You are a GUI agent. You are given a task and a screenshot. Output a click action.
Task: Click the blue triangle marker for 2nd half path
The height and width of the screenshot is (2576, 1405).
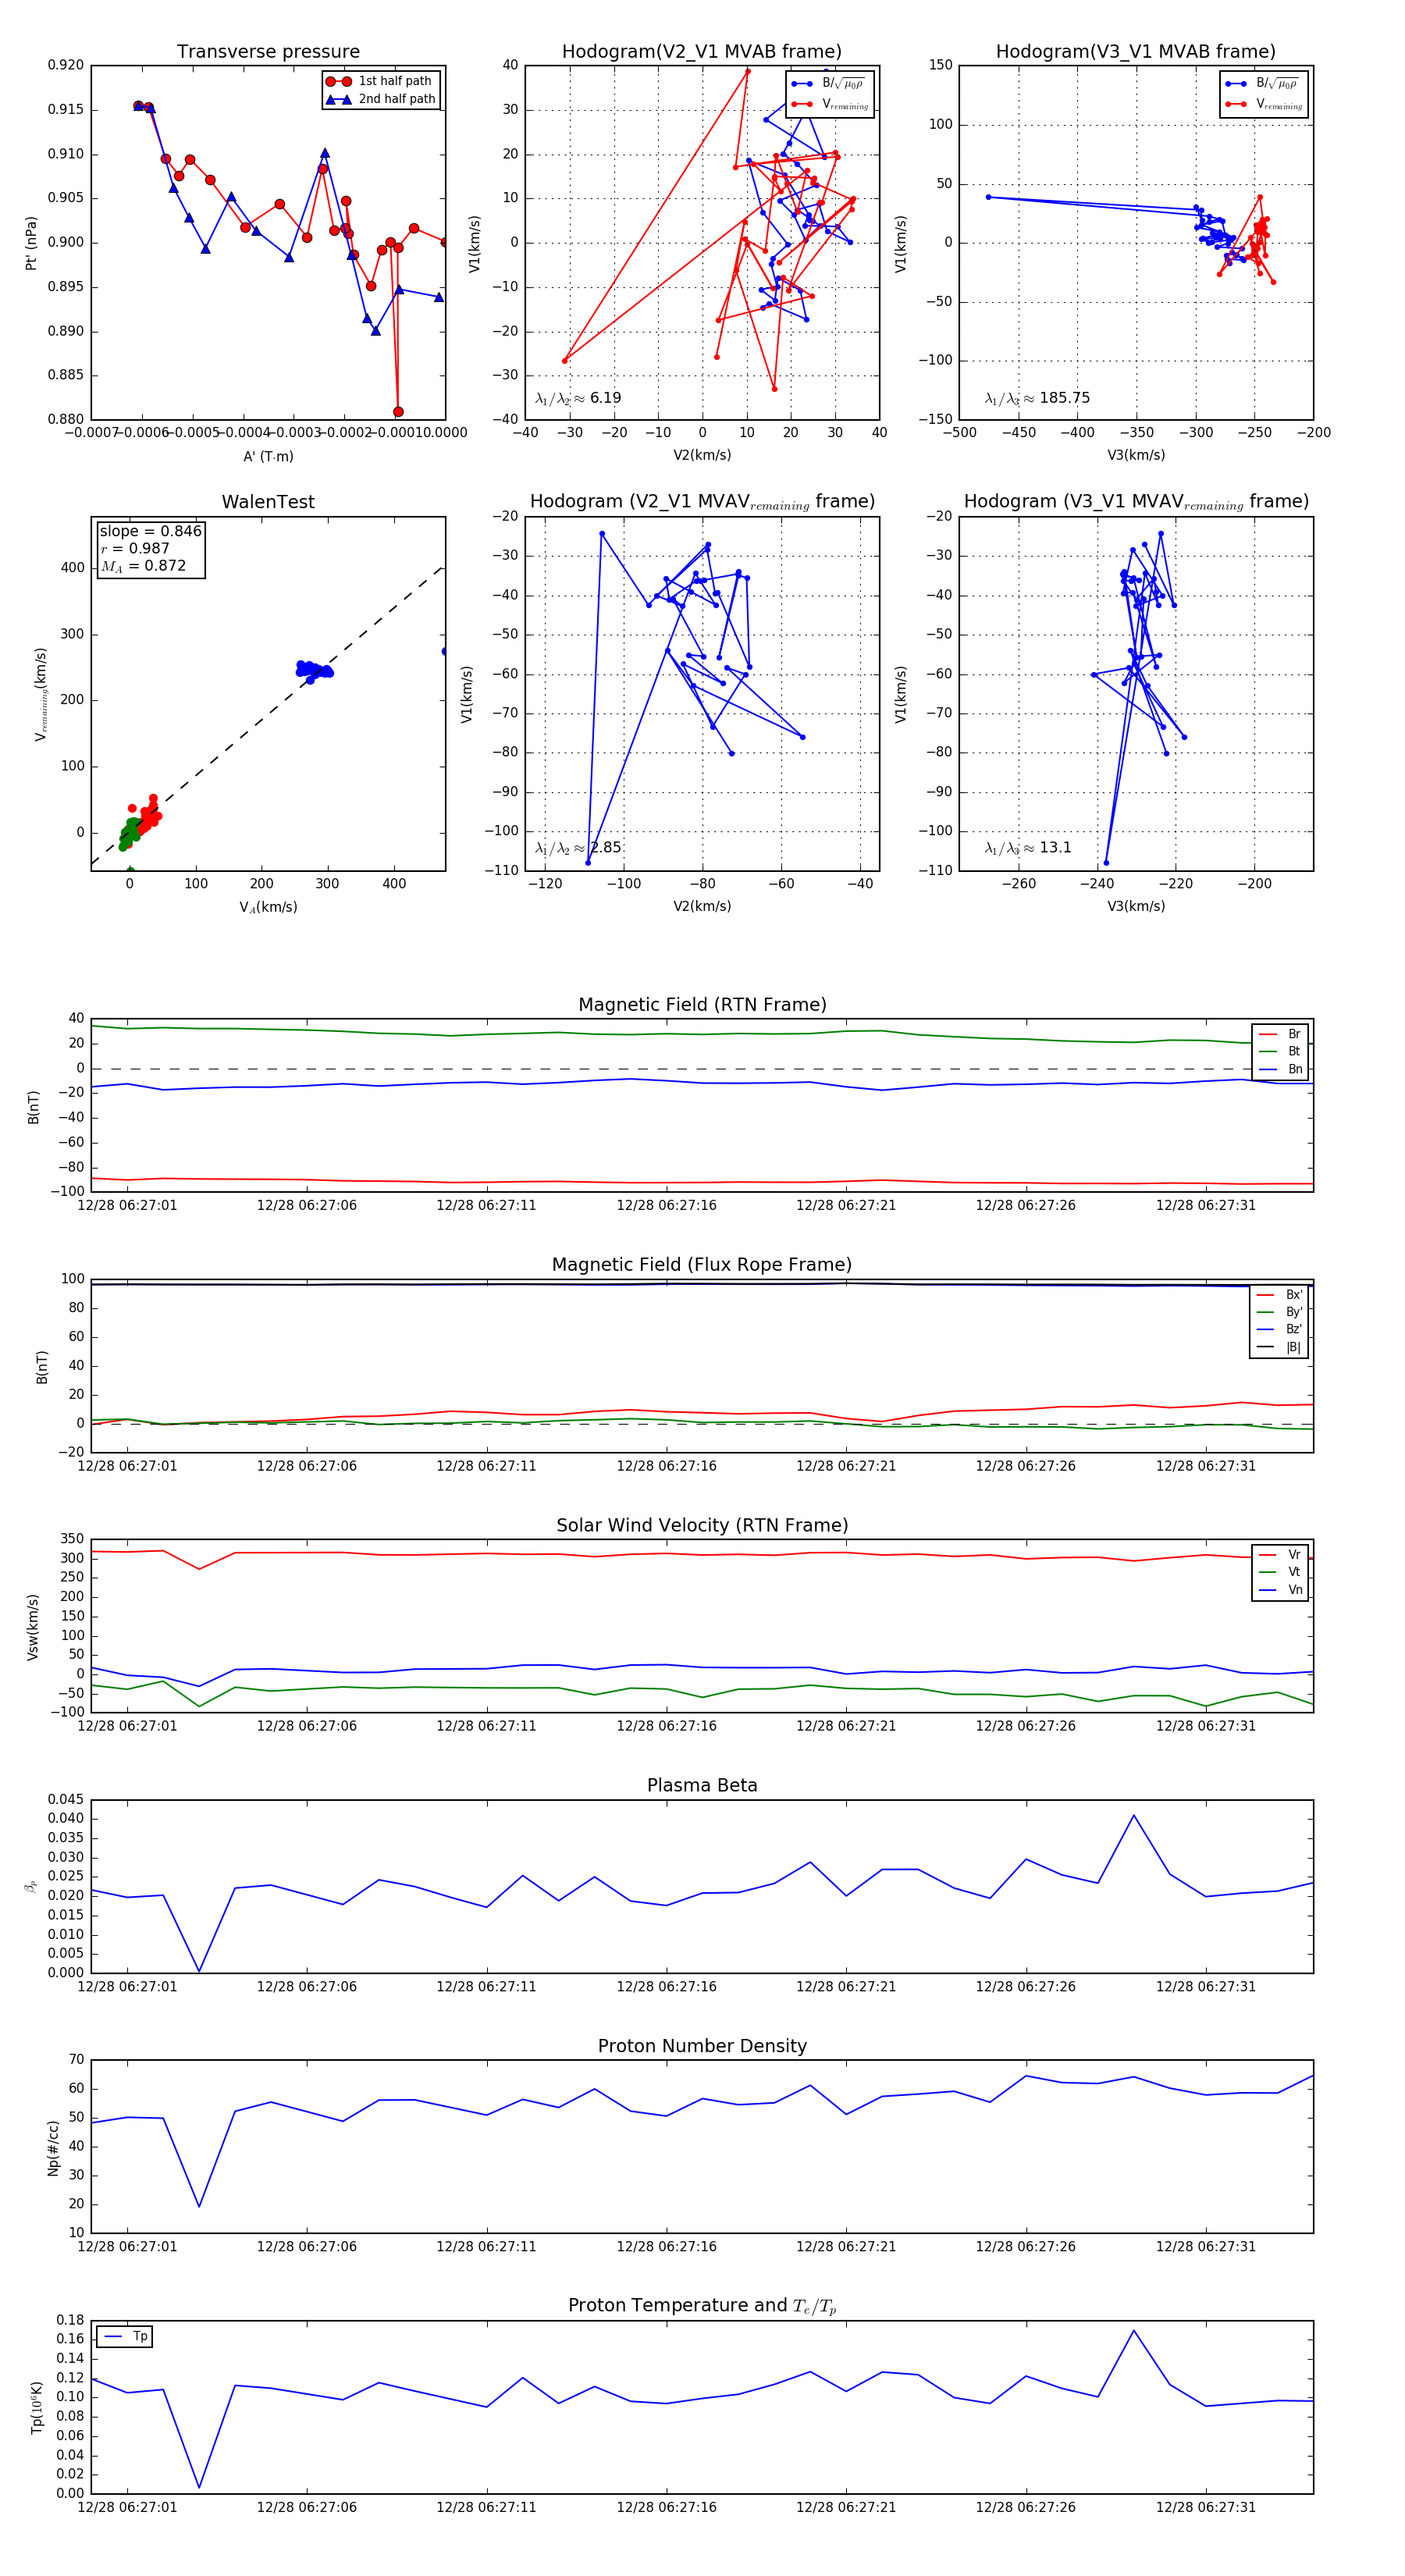pyautogui.click(x=338, y=99)
